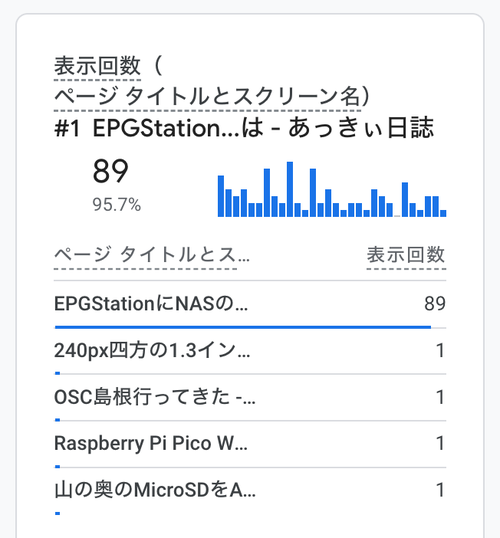This screenshot has width=500, height=538.
Task: Open the OSC島根行ってきた row
Action: click(250, 397)
